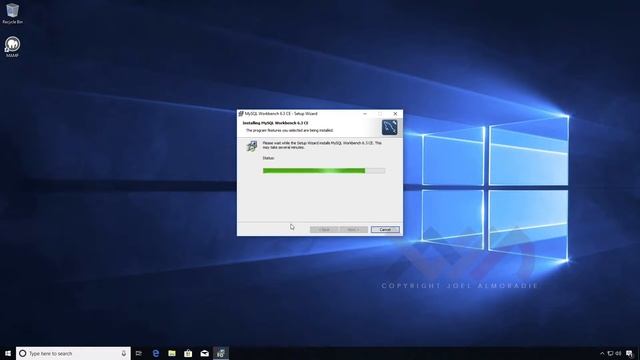The image size is (640, 360).
Task: Open File Explorer from the taskbar
Action: click(x=172, y=353)
